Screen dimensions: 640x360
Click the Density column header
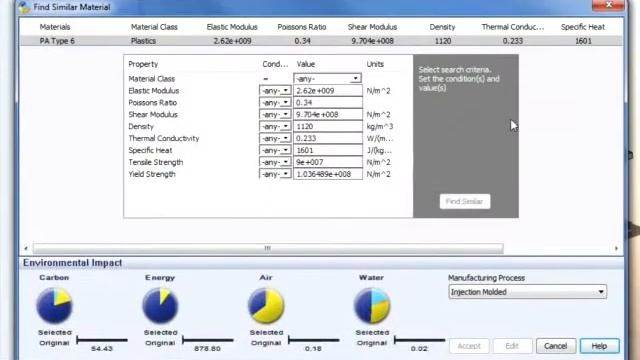tap(442, 27)
